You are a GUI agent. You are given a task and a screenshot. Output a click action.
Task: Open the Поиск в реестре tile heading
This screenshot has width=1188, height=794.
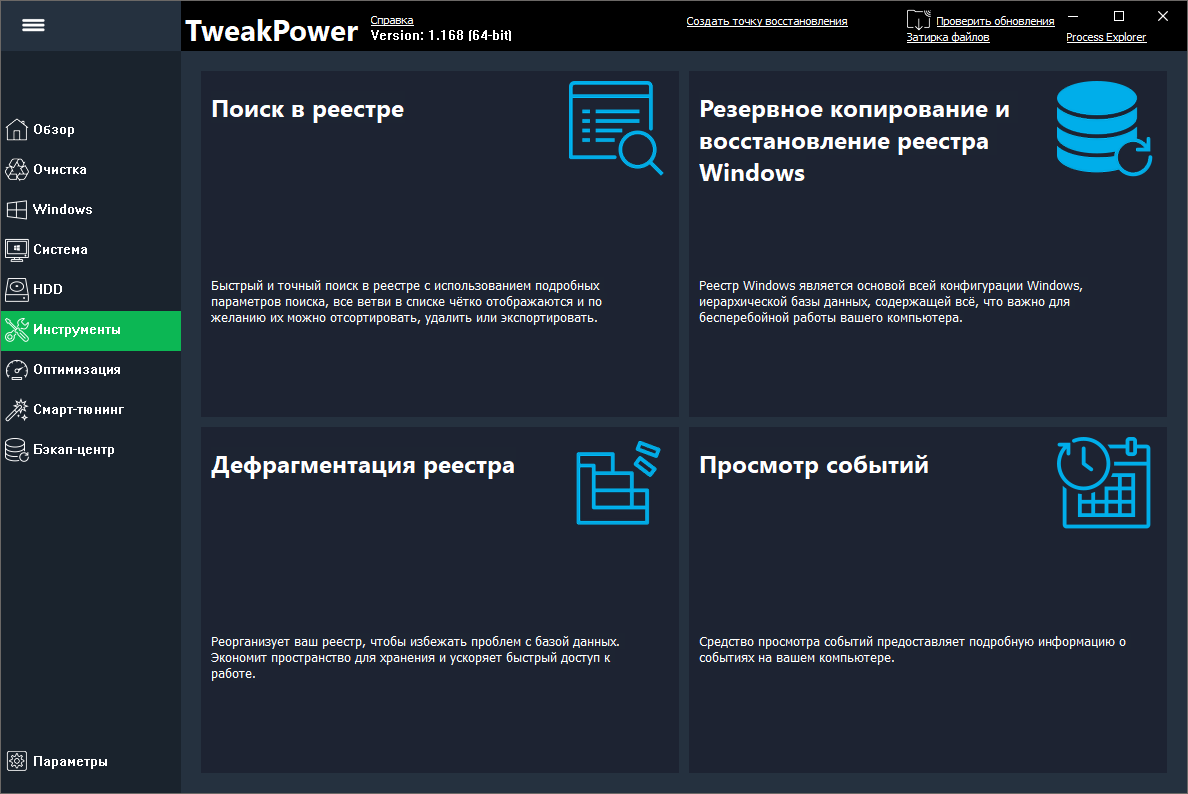308,110
